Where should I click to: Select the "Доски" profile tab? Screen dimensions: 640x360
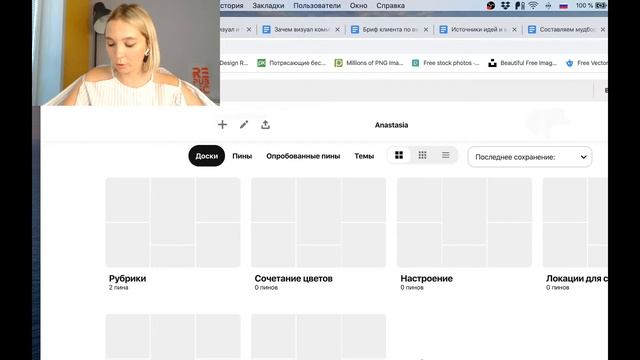click(207, 156)
